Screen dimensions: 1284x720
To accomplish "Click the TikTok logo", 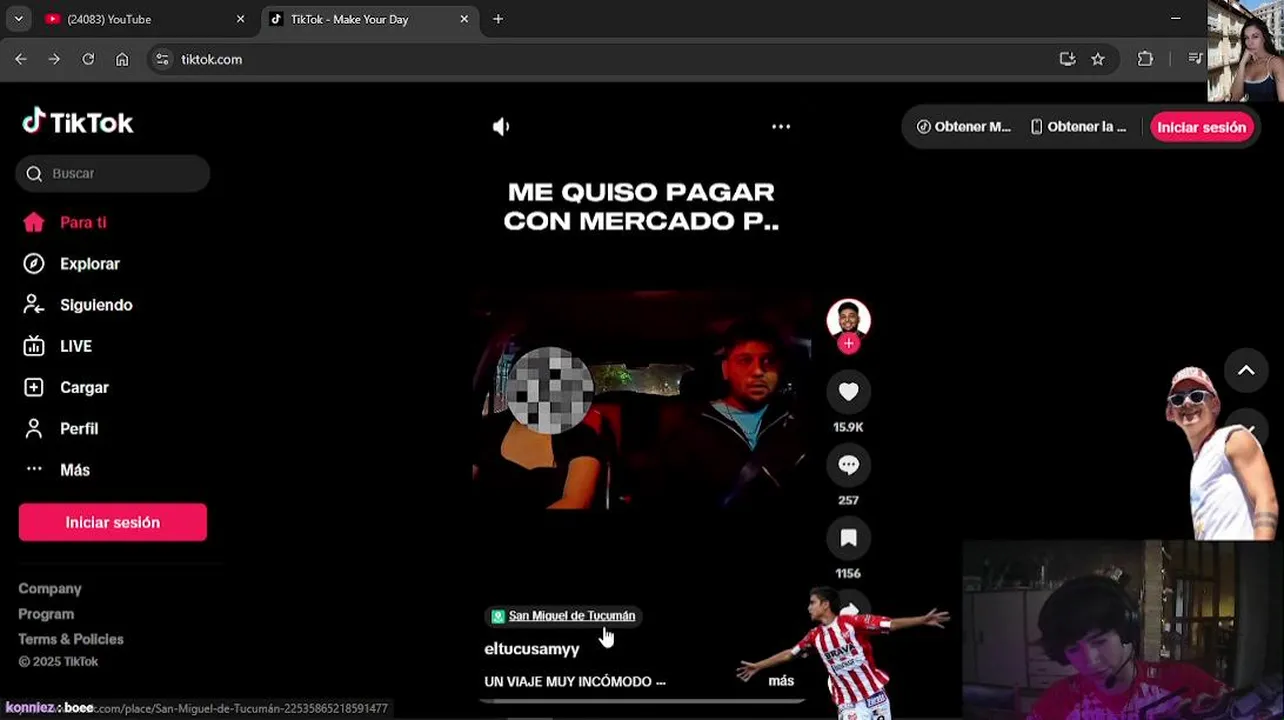I will 78,122.
